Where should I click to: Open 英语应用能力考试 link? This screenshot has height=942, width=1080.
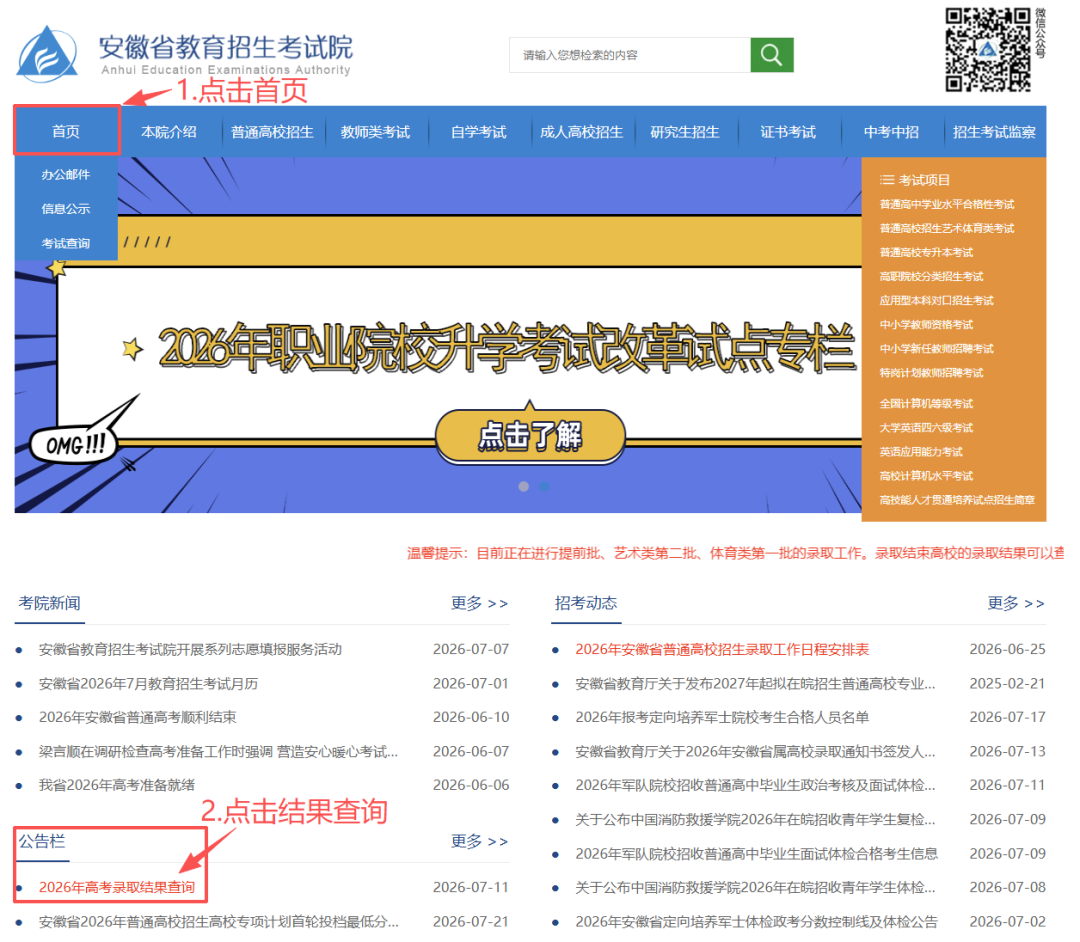921,452
